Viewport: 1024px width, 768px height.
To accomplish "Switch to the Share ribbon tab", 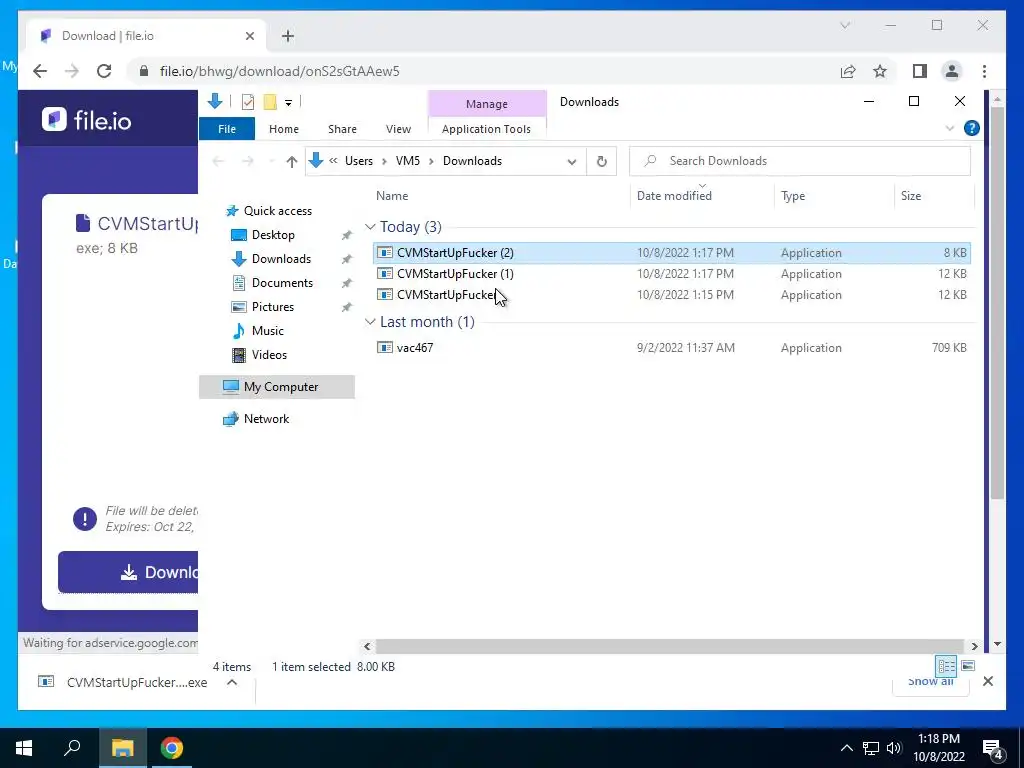I will coord(342,129).
